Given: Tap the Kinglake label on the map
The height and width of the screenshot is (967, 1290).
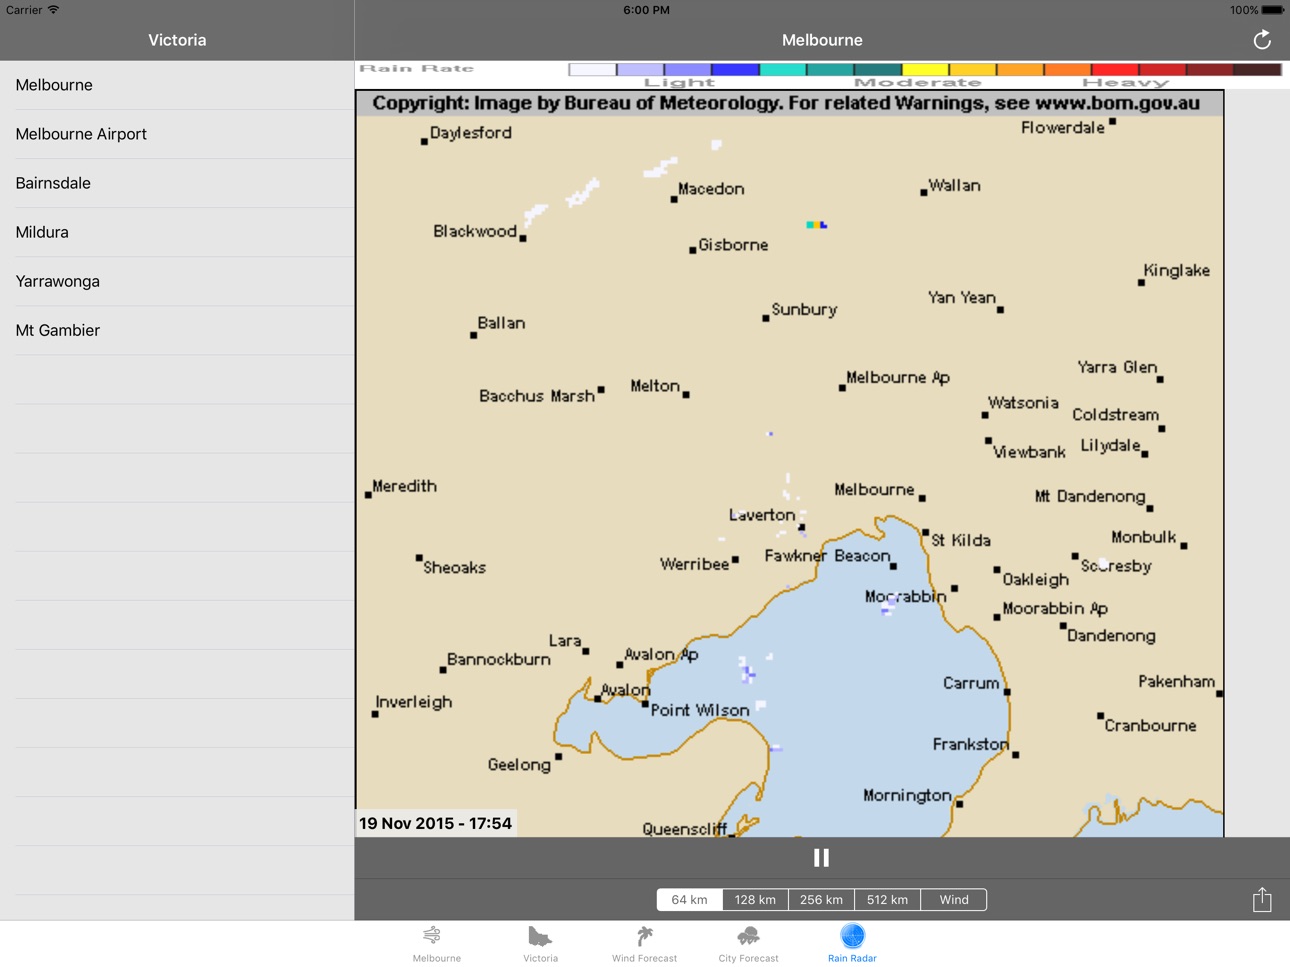Looking at the screenshot, I should pyautogui.click(x=1176, y=271).
